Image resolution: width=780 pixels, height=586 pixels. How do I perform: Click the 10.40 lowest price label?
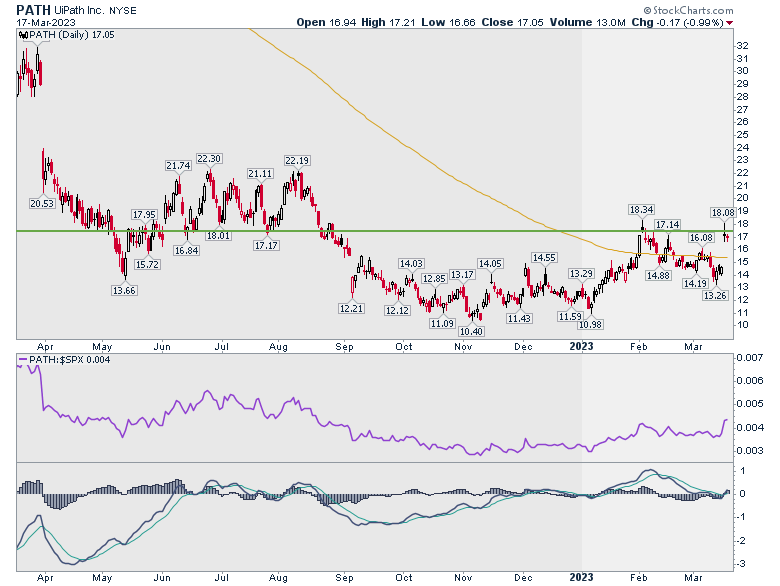click(471, 332)
